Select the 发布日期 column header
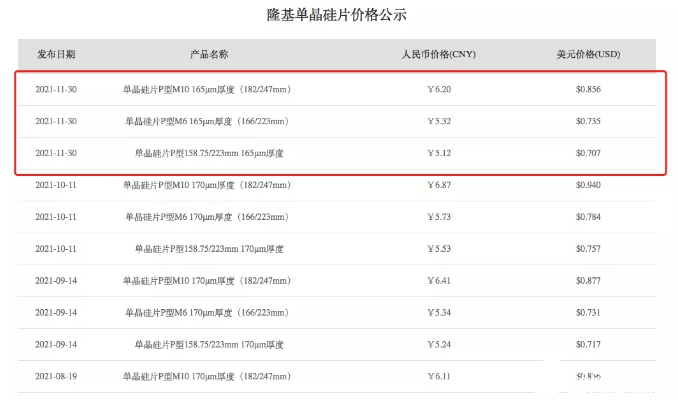Viewport: 678px width, 404px height. [x=56, y=55]
